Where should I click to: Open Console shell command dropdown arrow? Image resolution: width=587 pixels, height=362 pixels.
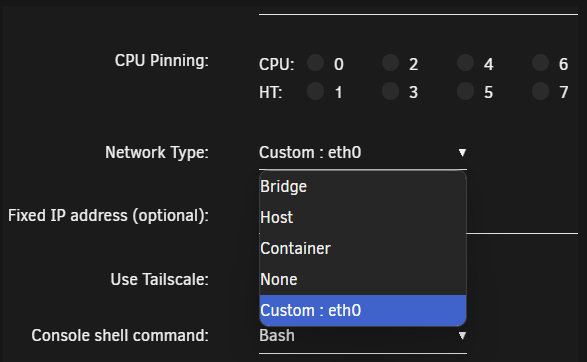coord(462,336)
